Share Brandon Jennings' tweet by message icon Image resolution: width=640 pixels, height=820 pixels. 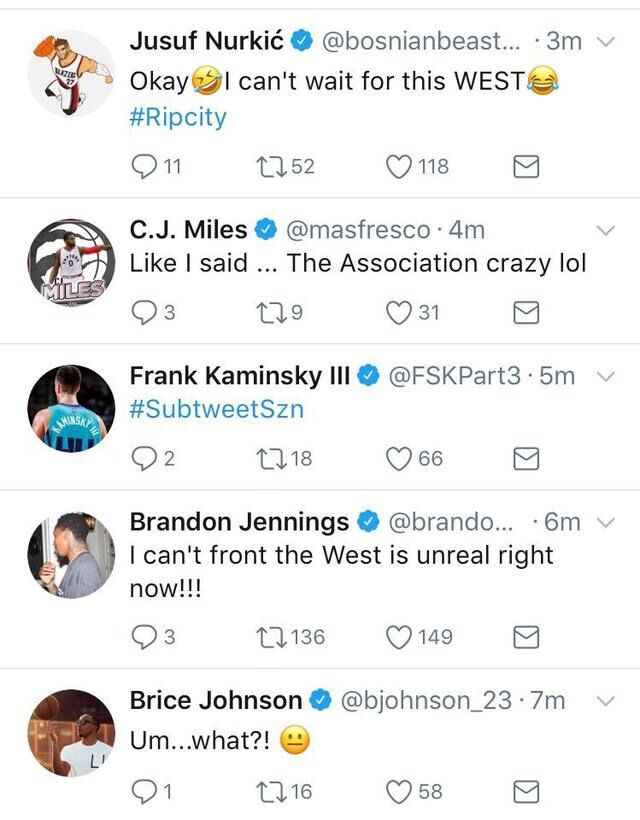tap(526, 637)
